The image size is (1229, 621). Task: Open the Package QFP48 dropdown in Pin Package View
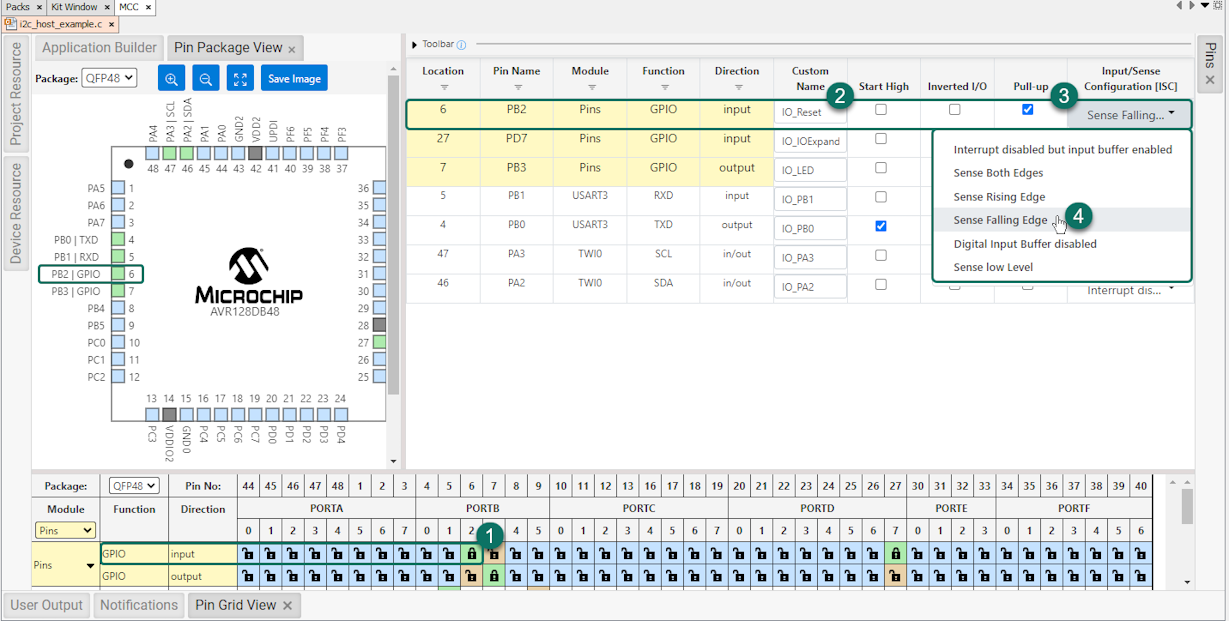coord(109,78)
